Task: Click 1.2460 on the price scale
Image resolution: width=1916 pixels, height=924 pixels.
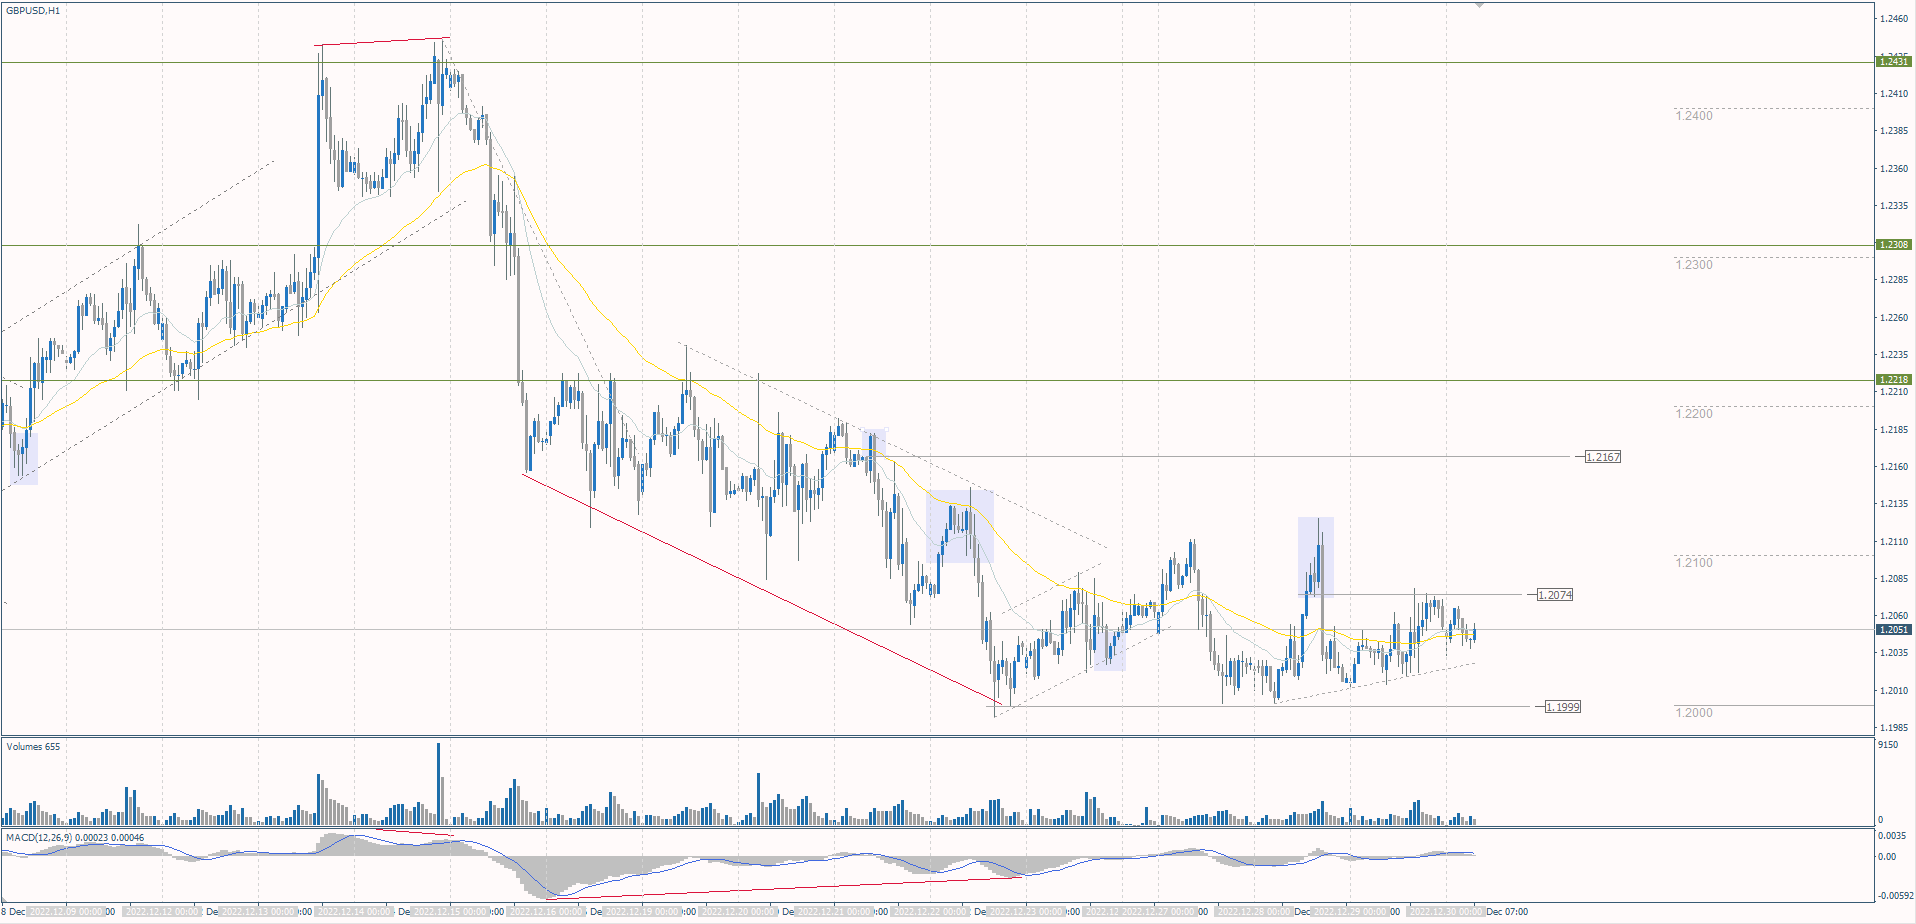Action: tap(1894, 19)
